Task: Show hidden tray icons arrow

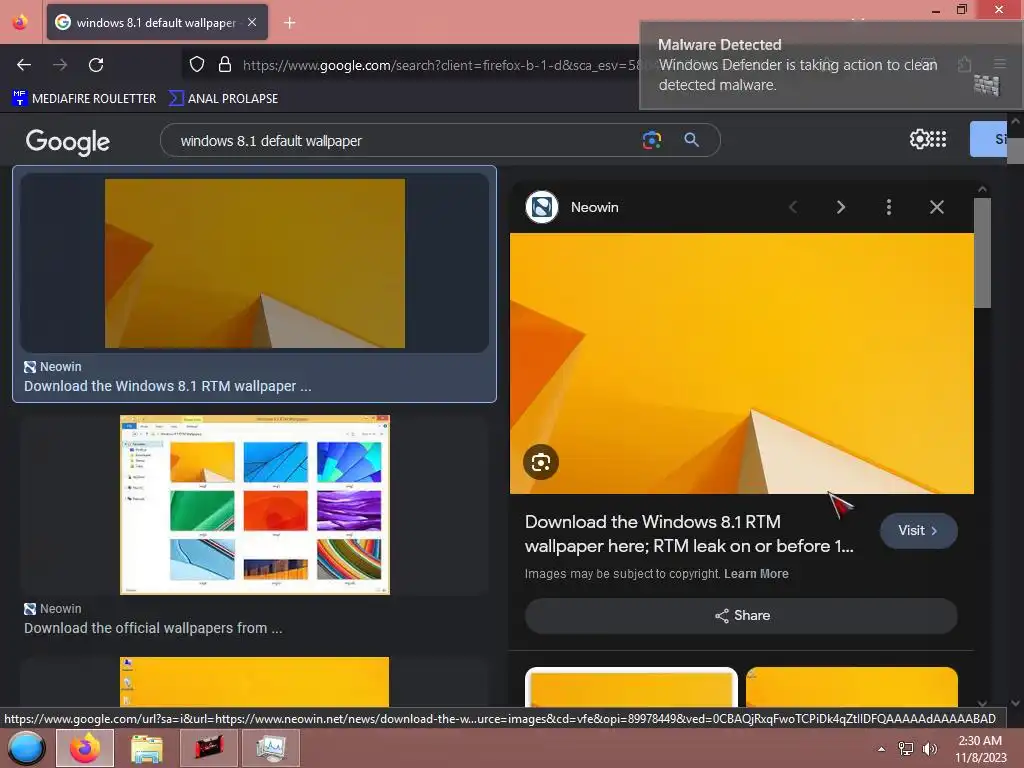Action: (882, 749)
